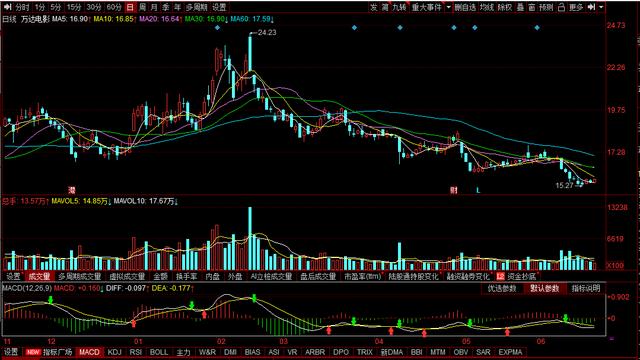640x360 pixels.
Task: Click the 叠 overlay icon in toolbar
Action: tap(520, 7)
